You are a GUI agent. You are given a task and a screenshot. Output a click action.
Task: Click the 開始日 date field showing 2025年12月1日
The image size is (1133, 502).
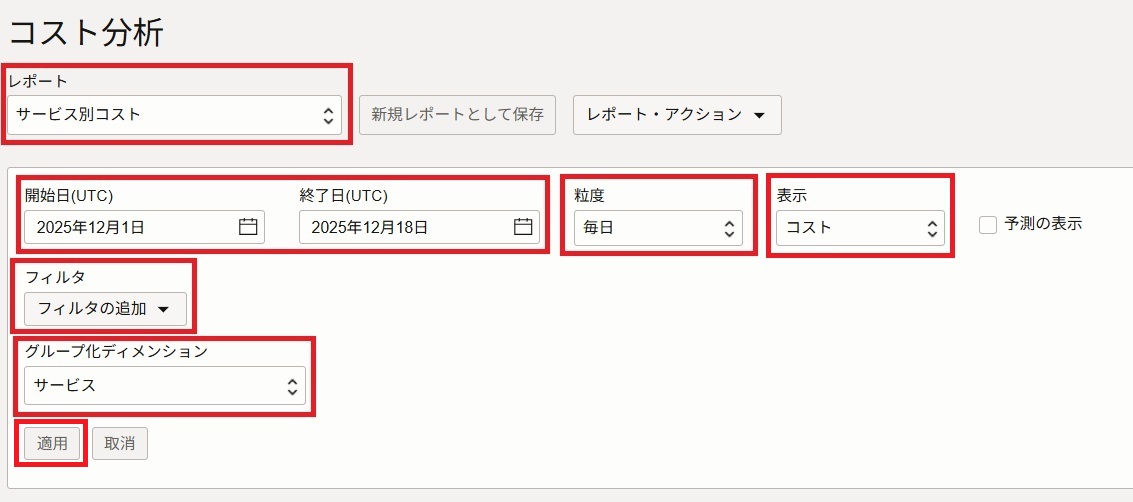[130, 227]
